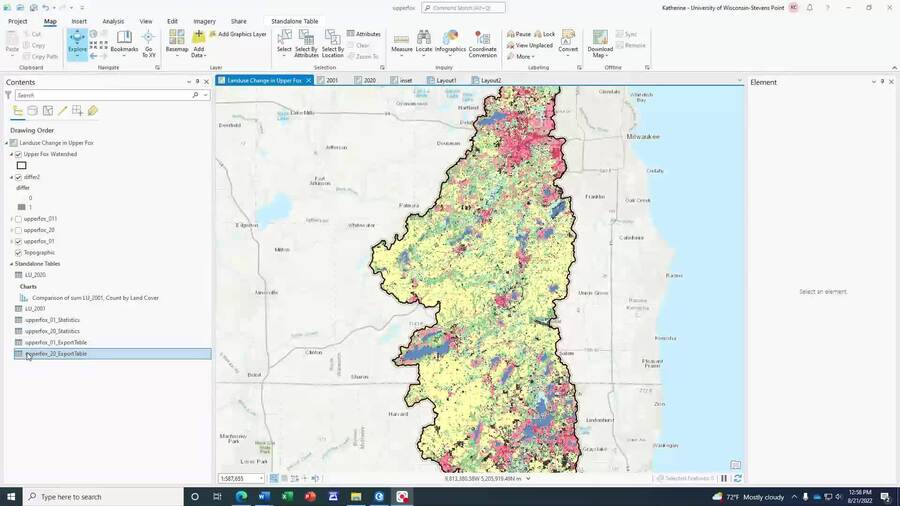Viewport: 900px width, 506px height.
Task: Collapse the Landuse Change in Upper Fox map
Action: [6, 143]
